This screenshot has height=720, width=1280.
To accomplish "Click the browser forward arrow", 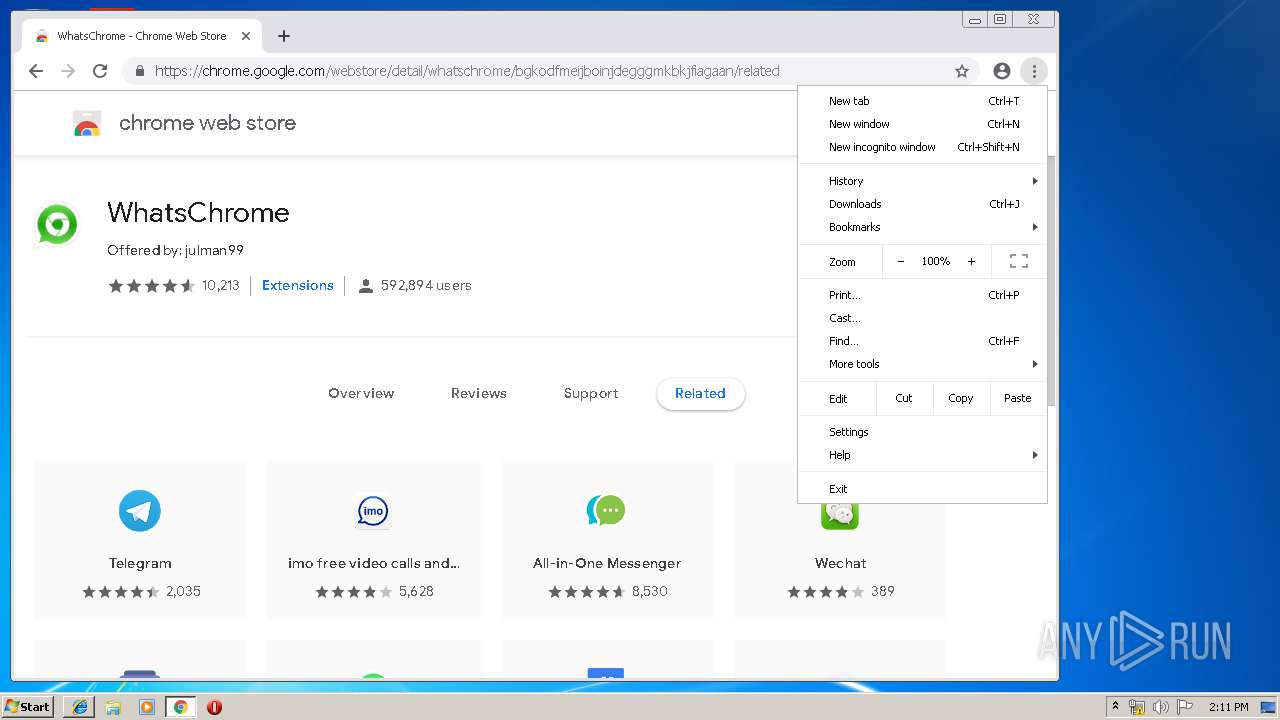I will point(68,71).
